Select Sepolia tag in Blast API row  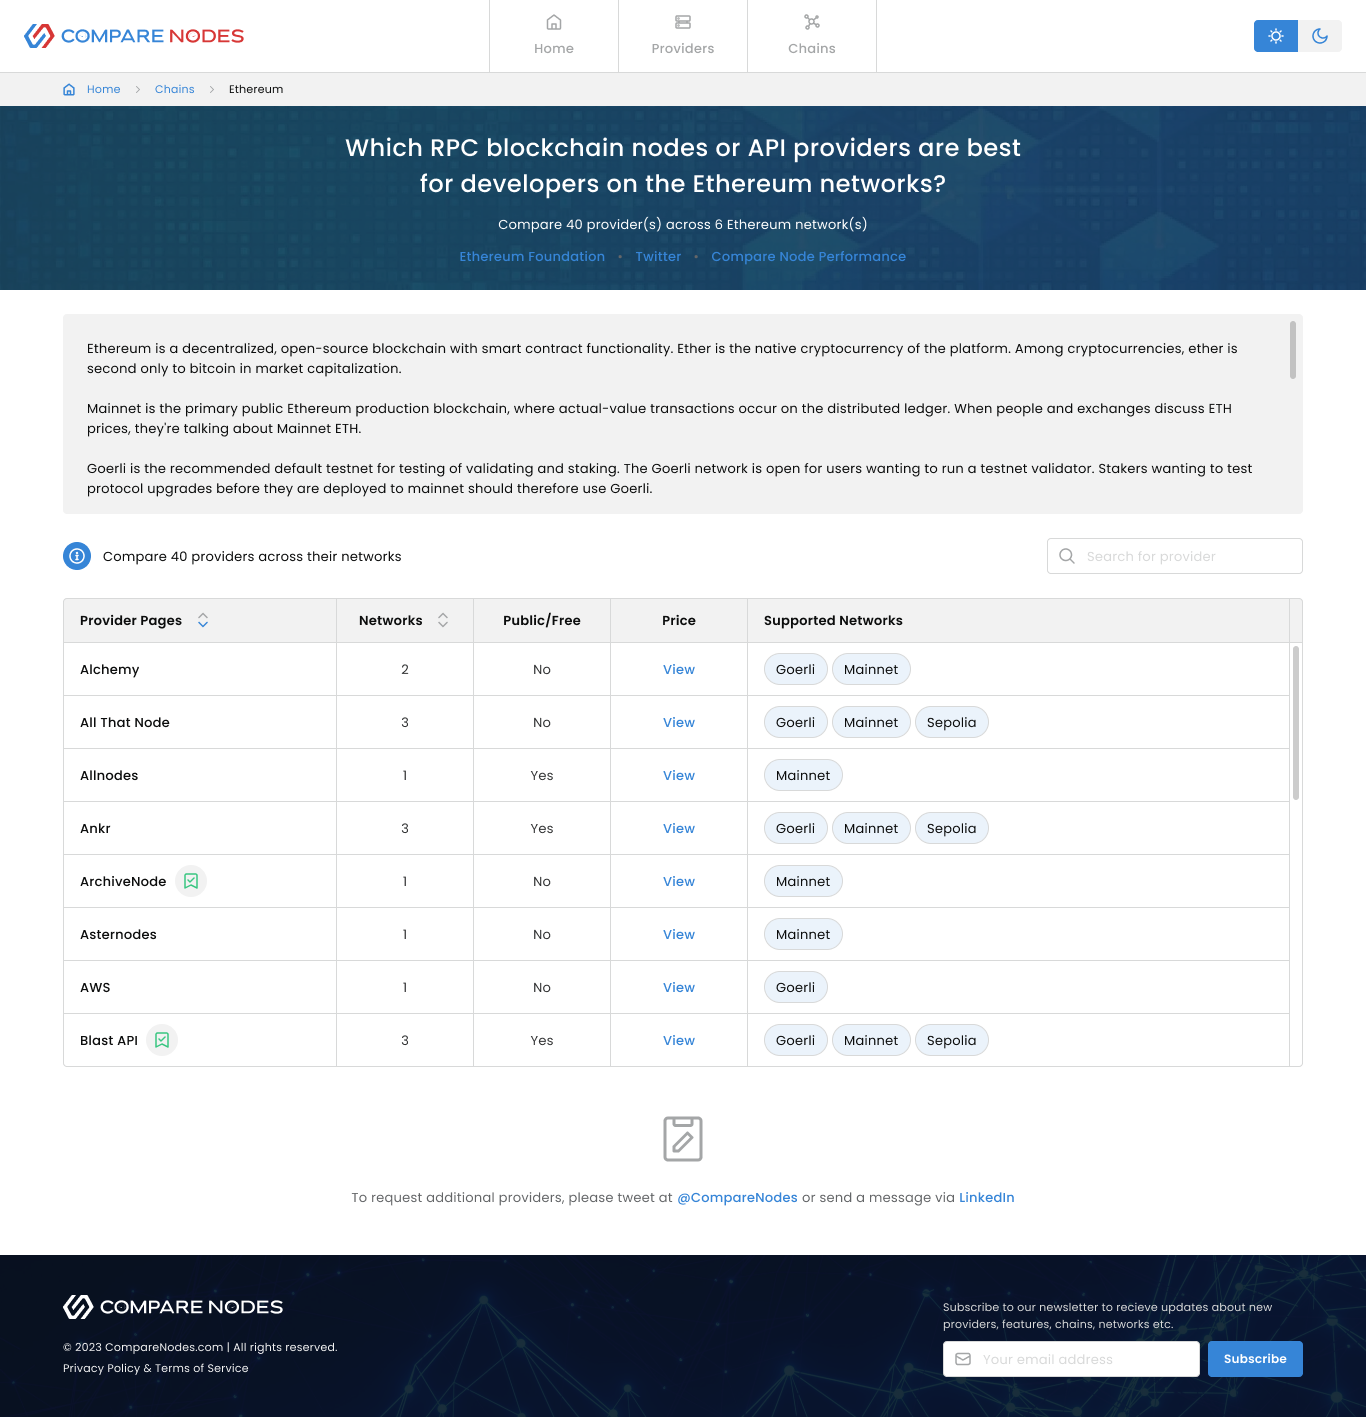(952, 1040)
